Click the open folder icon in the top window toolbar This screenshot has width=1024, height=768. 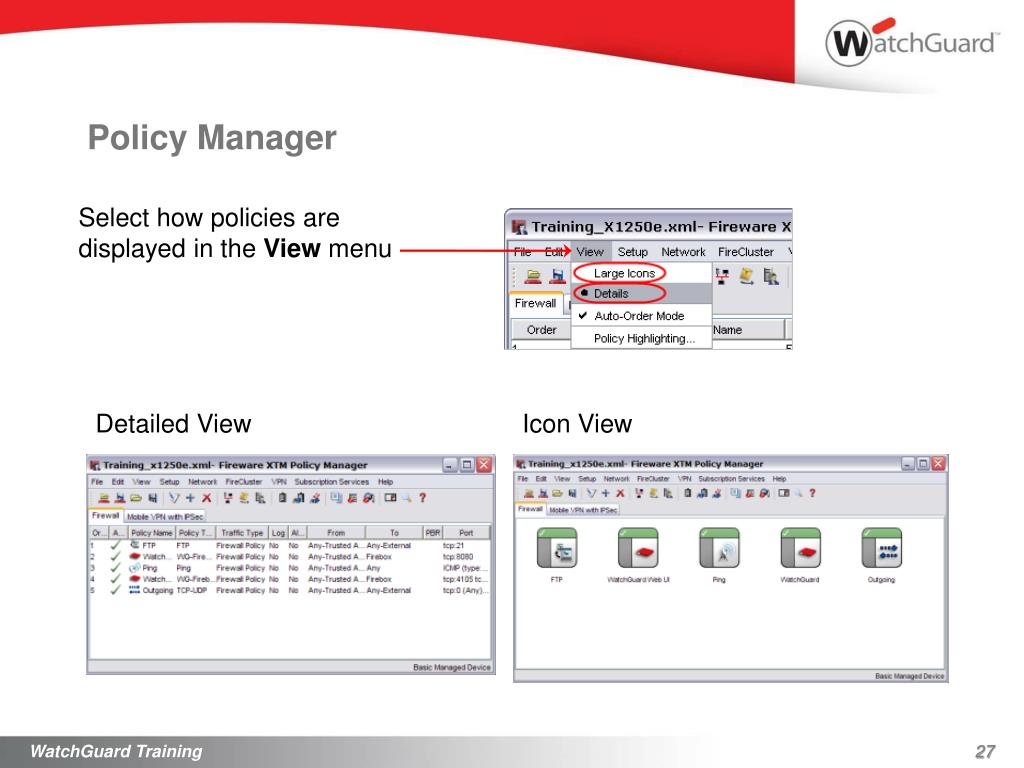click(x=534, y=276)
